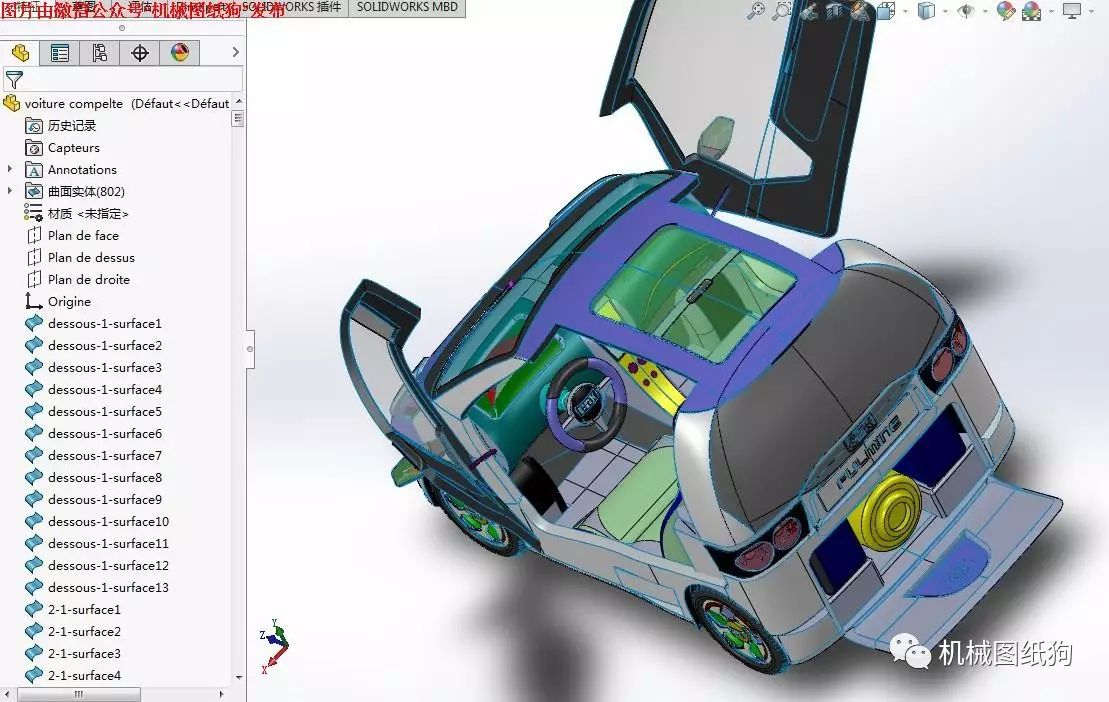The height and width of the screenshot is (702, 1109).
Task: Click the Apply Scene icon
Action: point(1032,11)
